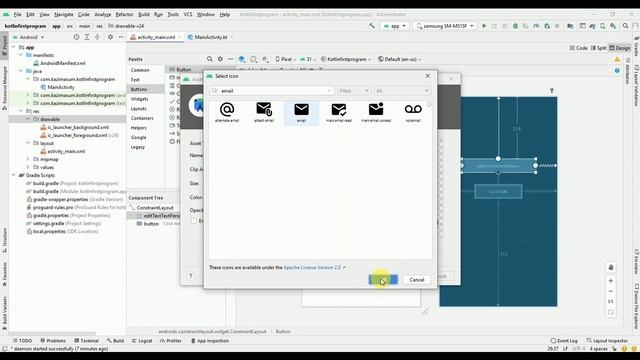Open the Filled style dropdown
The height and width of the screenshot is (360, 640).
coord(353,91)
